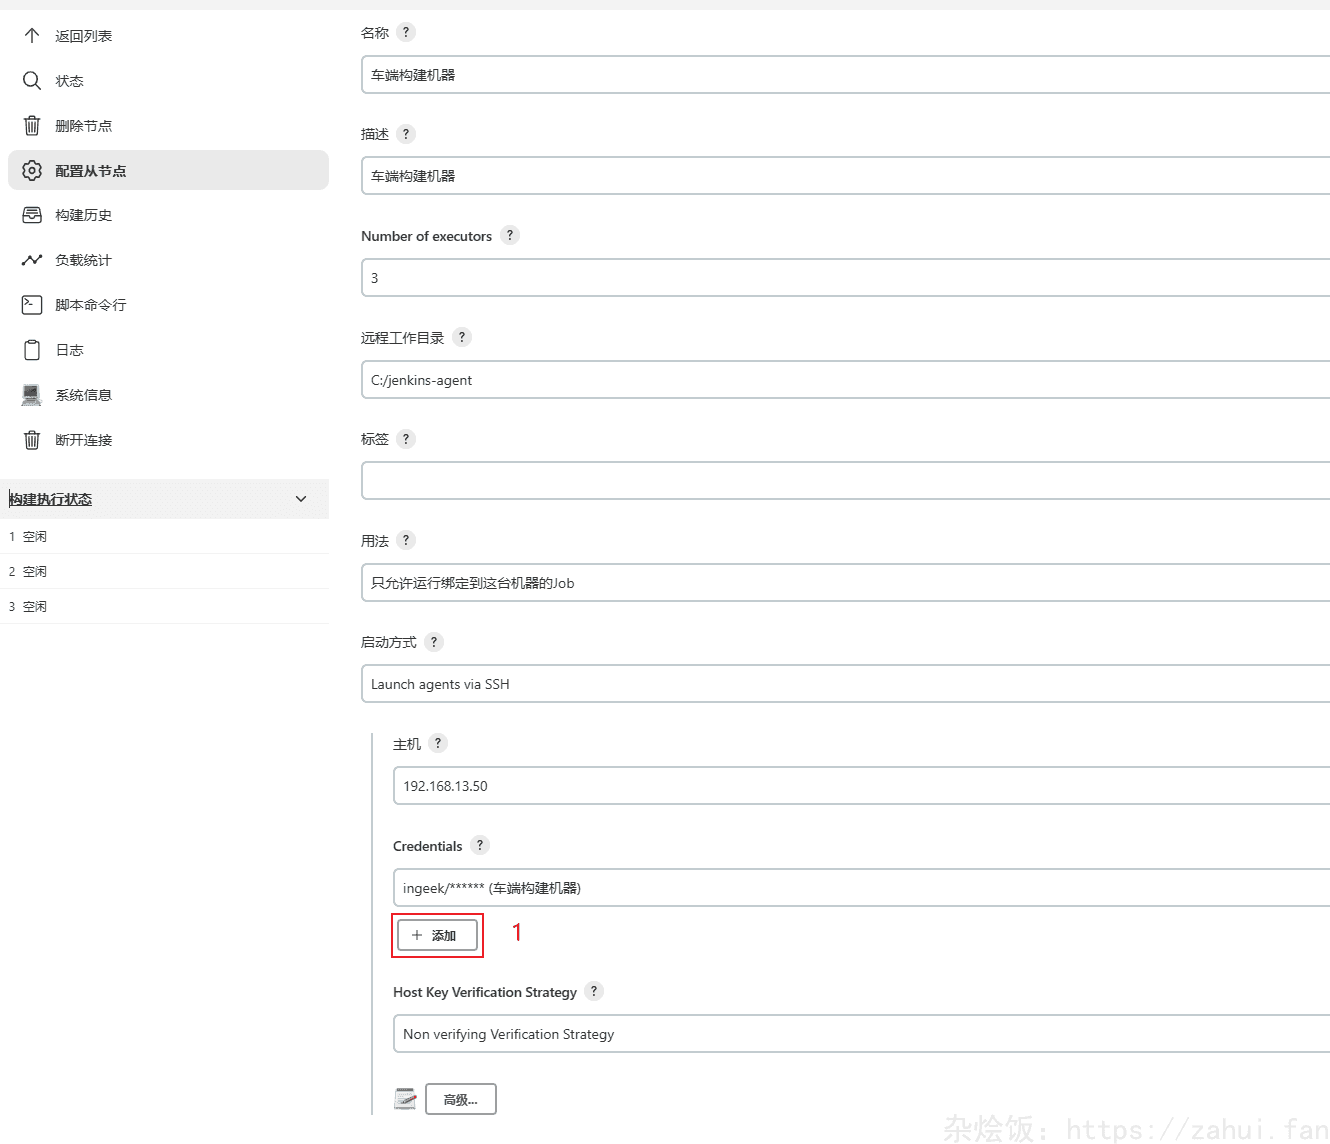Click the 构建执行状态 header link
This screenshot has height=1144, width=1330.
pyautogui.click(x=51, y=499)
